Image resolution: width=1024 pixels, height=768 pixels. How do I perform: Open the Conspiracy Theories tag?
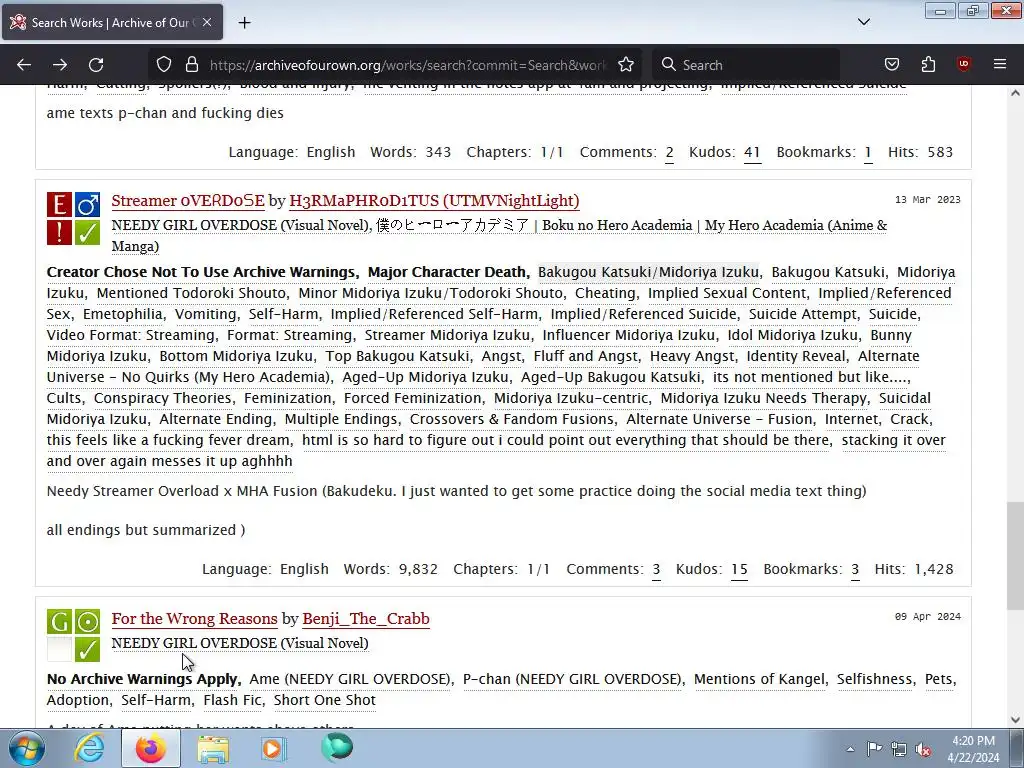point(163,398)
